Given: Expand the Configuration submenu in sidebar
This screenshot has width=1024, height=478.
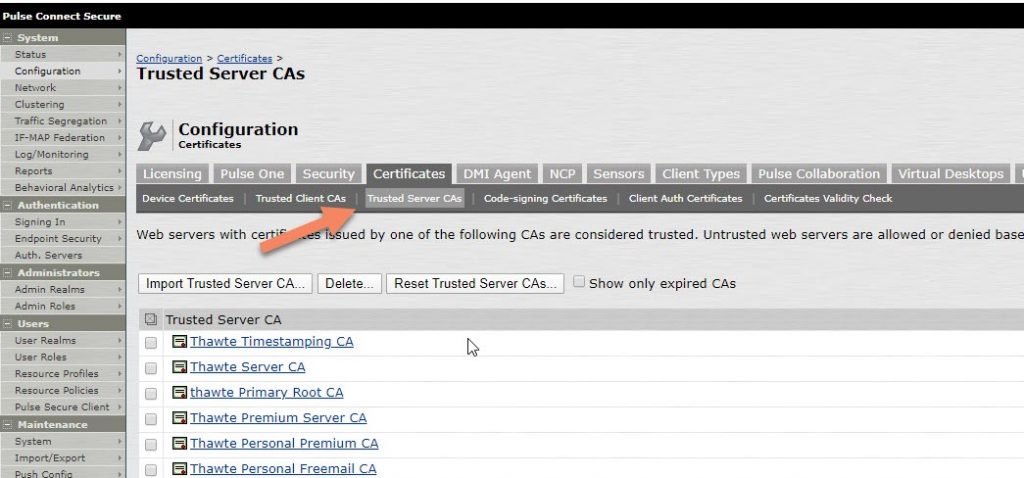Looking at the screenshot, I should [x=120, y=71].
